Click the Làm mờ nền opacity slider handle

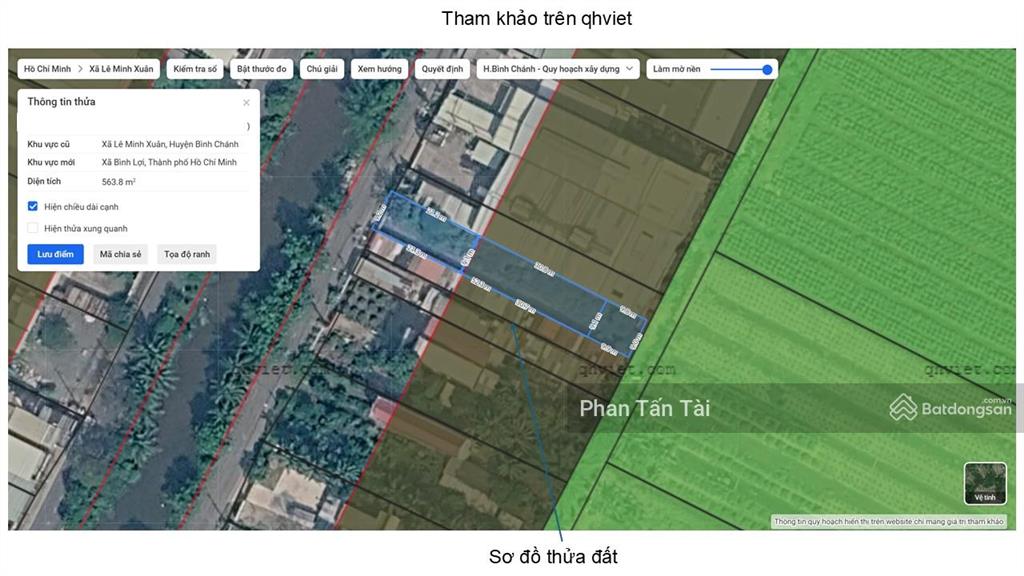click(767, 69)
